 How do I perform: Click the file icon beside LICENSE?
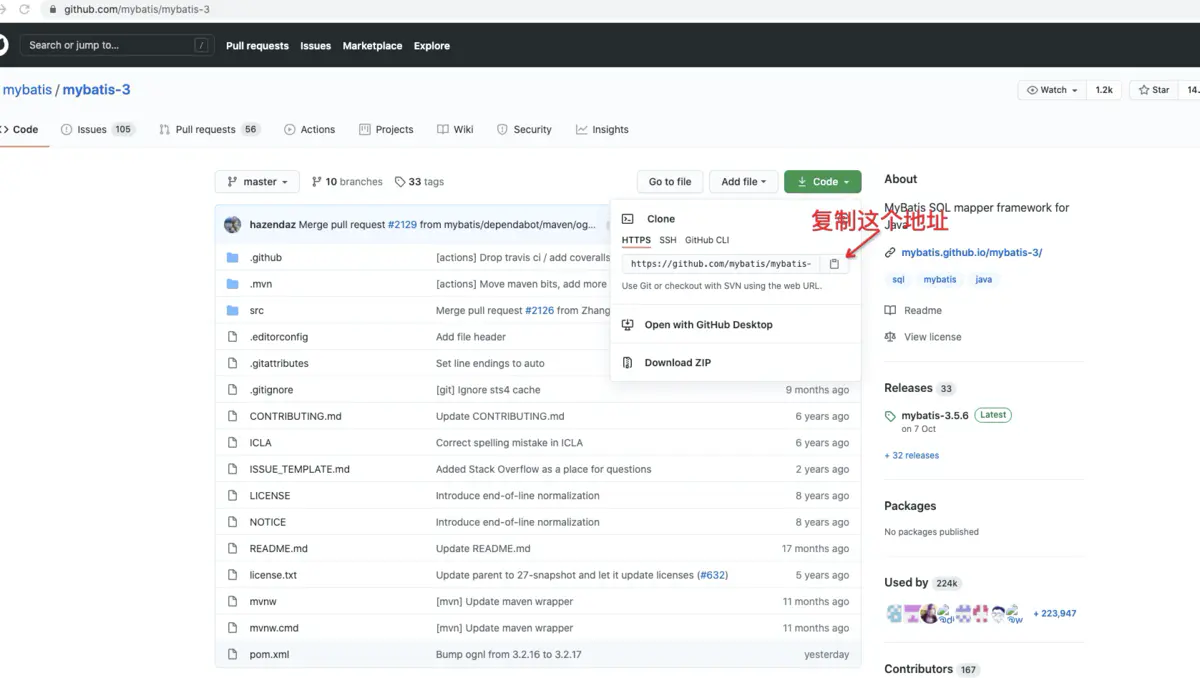pos(232,496)
